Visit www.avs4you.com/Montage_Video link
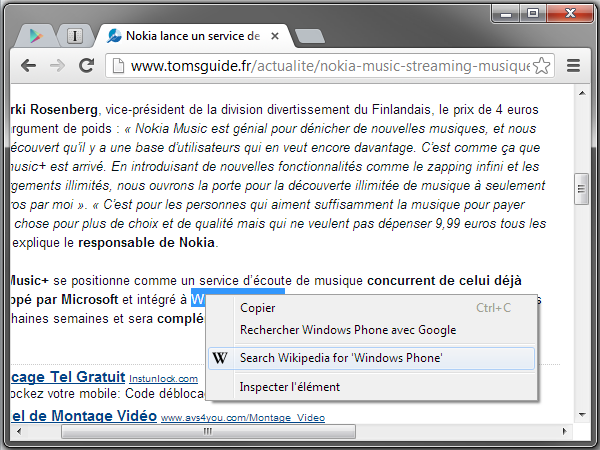This screenshot has width=600, height=450. [243, 417]
